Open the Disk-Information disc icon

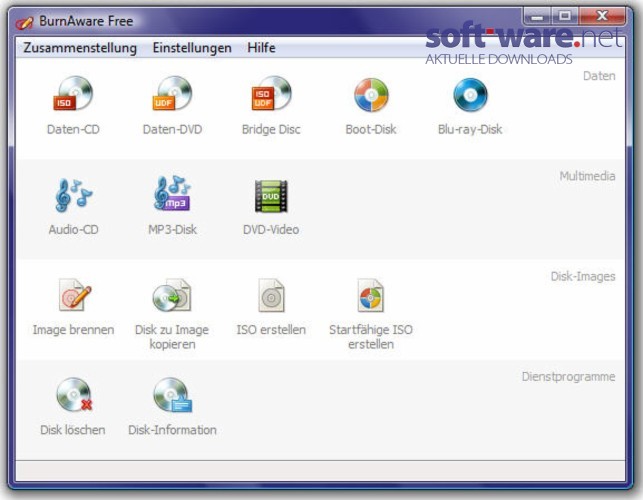pyautogui.click(x=172, y=395)
